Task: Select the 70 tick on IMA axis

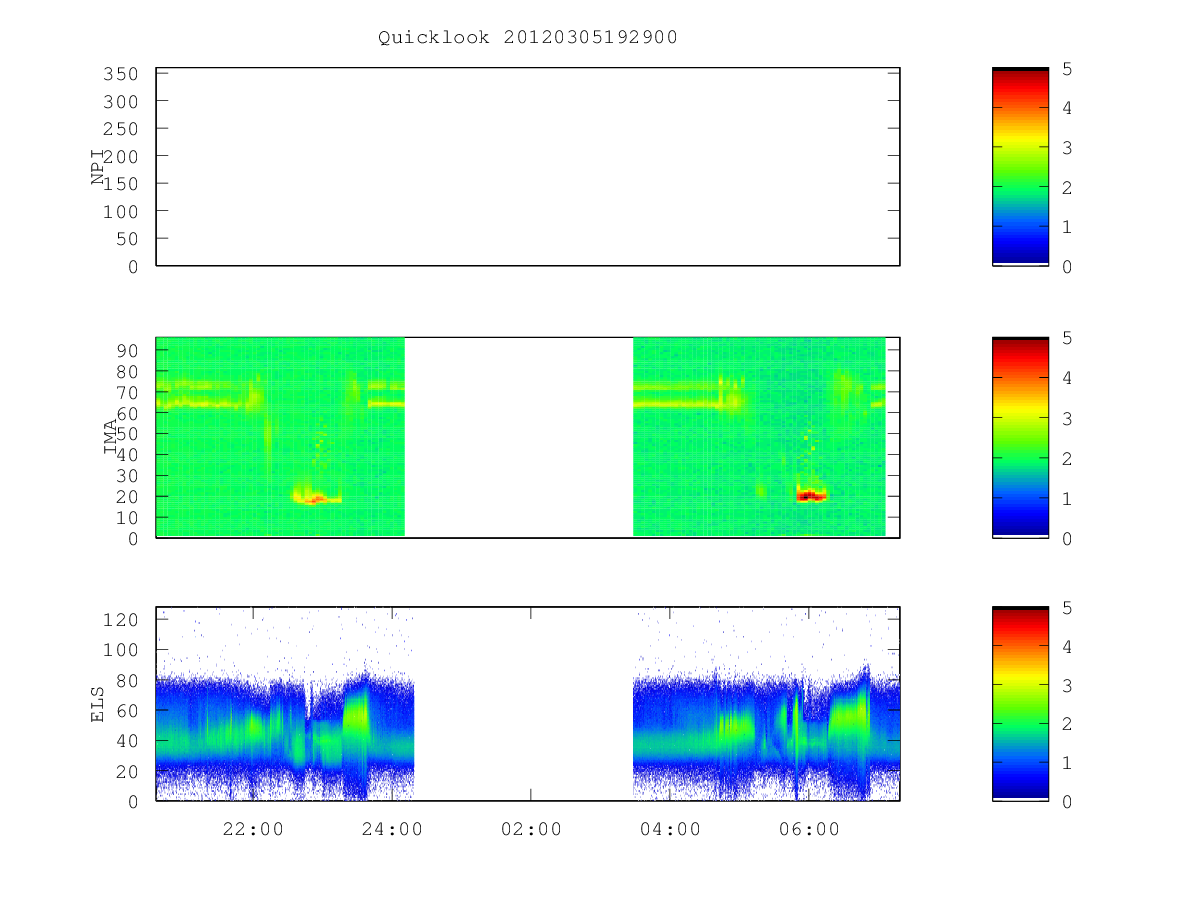Action: point(127,392)
